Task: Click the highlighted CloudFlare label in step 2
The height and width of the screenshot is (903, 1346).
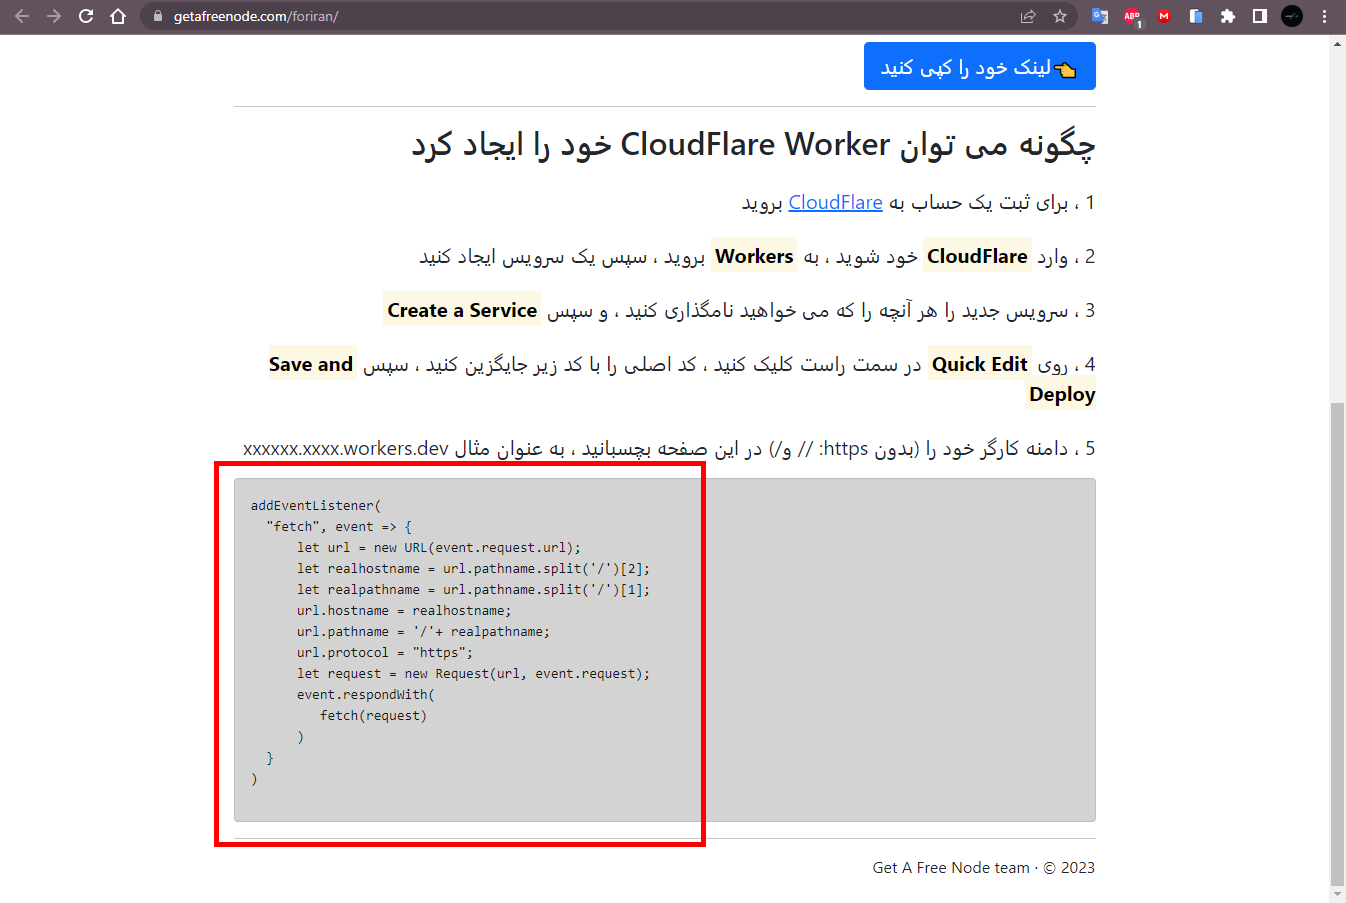Action: (x=977, y=256)
